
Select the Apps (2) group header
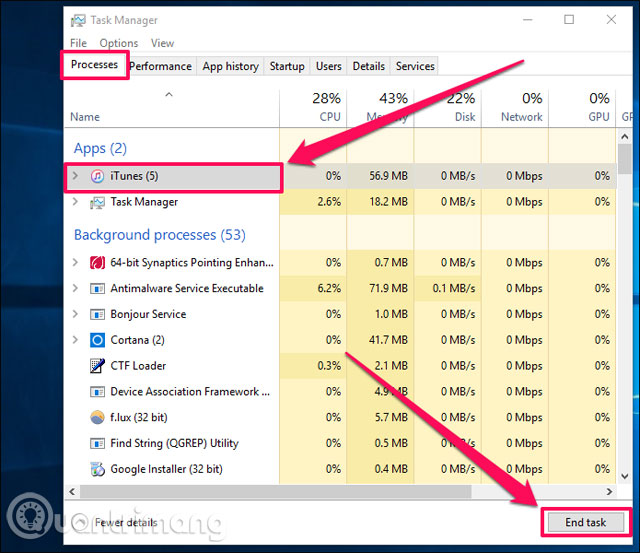pos(100,149)
